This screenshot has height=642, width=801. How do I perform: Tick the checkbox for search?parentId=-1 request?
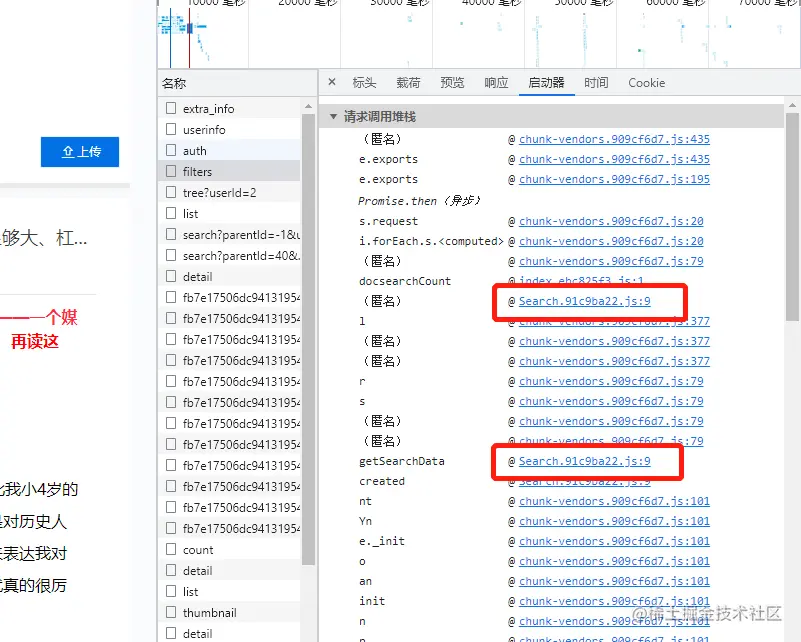pos(171,234)
